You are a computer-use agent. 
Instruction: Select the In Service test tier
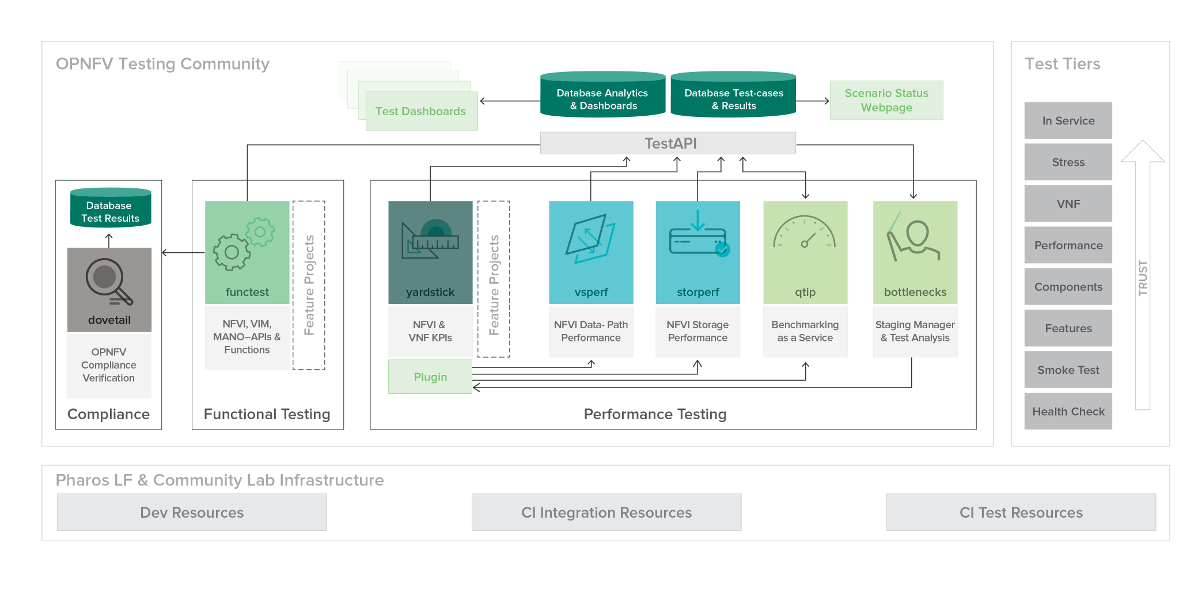coord(1068,121)
